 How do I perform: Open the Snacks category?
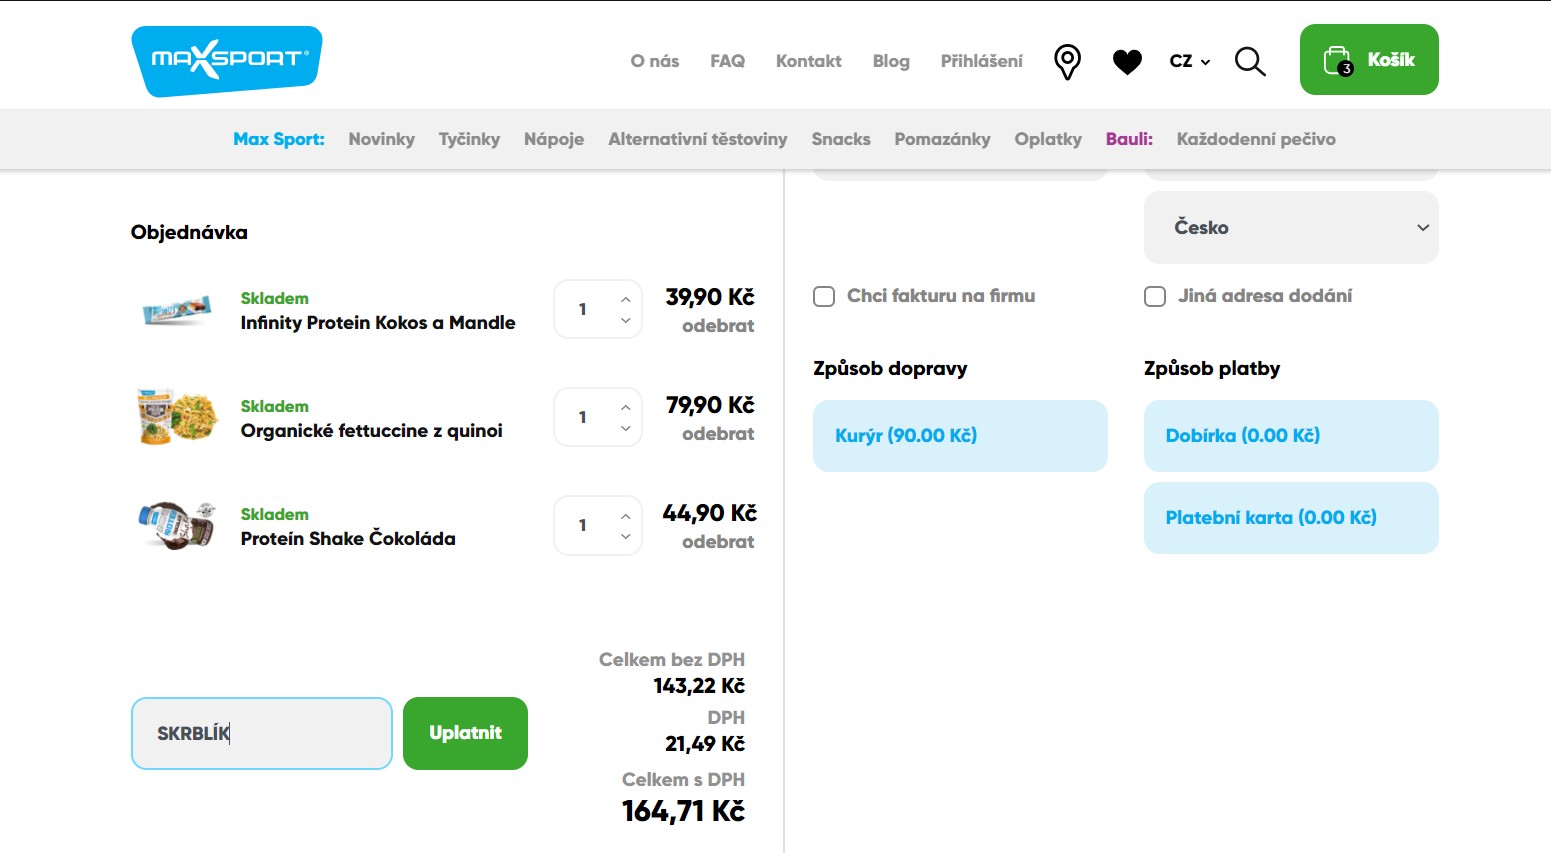pos(841,139)
